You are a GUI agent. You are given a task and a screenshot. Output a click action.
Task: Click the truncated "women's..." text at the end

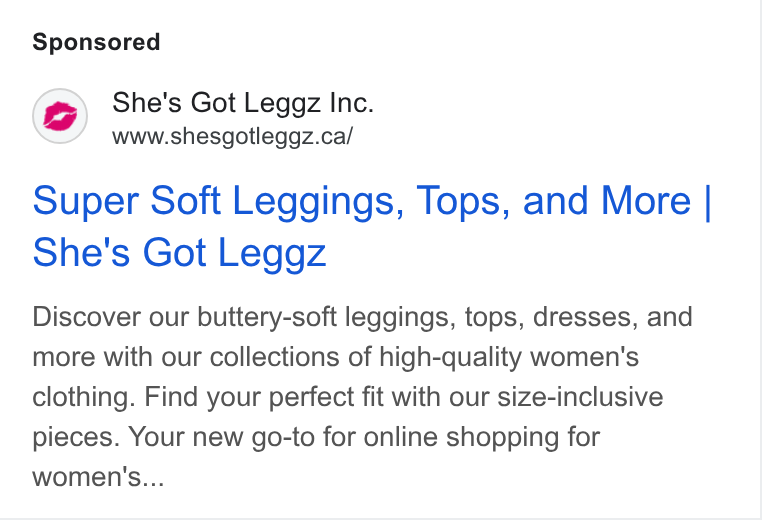pyautogui.click(x=99, y=477)
